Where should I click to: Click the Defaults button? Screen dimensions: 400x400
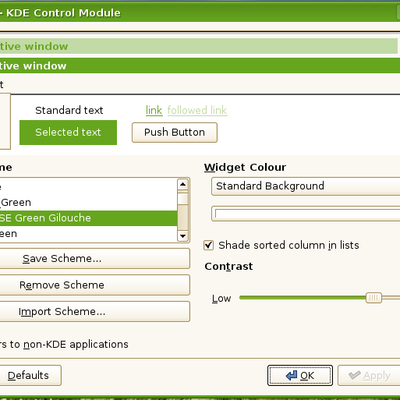pyautogui.click(x=30, y=375)
